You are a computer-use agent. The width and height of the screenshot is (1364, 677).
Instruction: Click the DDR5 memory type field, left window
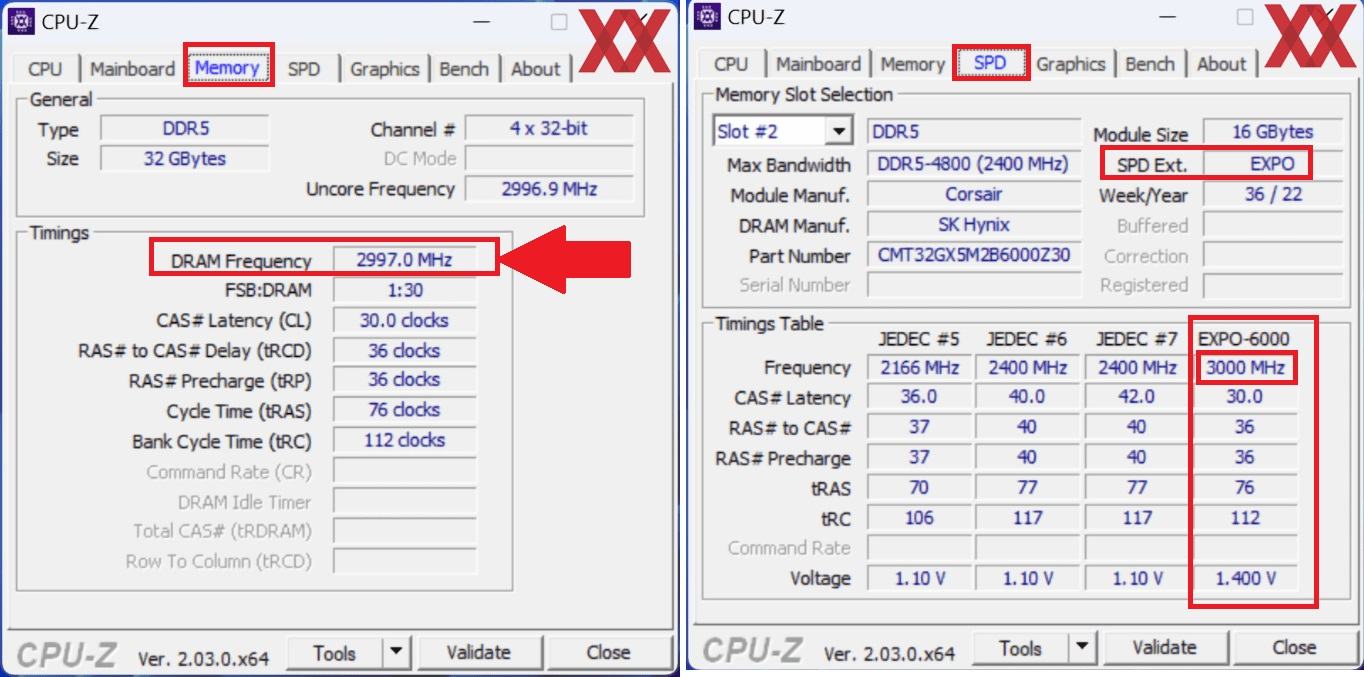coord(185,129)
